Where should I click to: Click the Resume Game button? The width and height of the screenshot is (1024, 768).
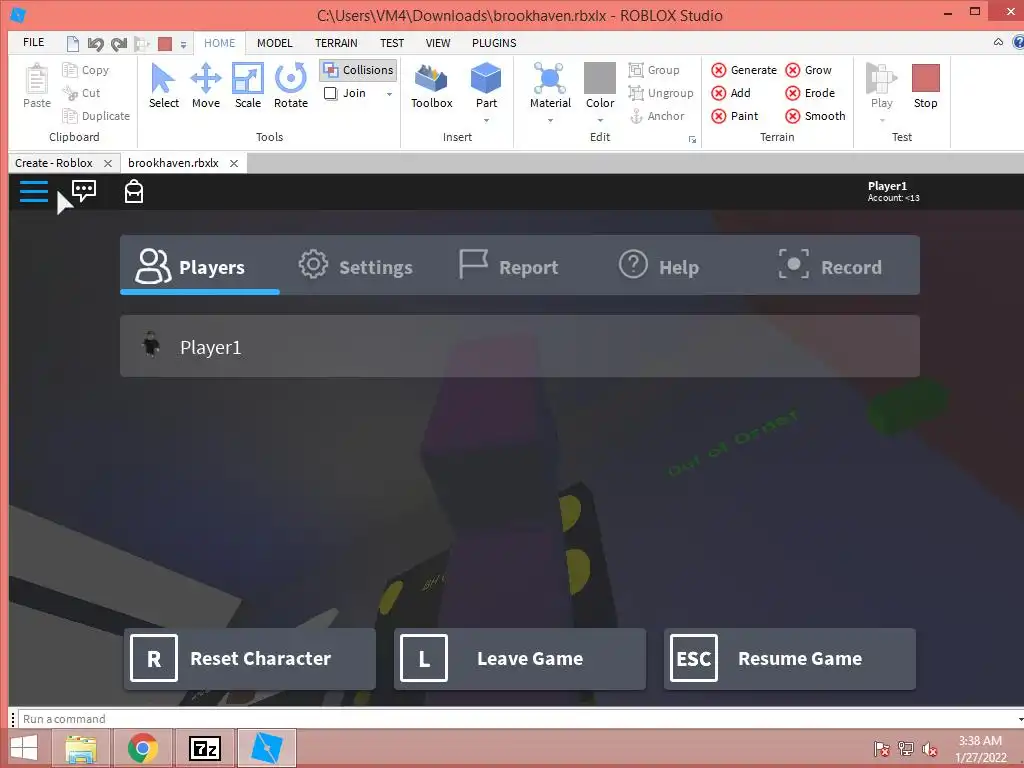point(790,659)
